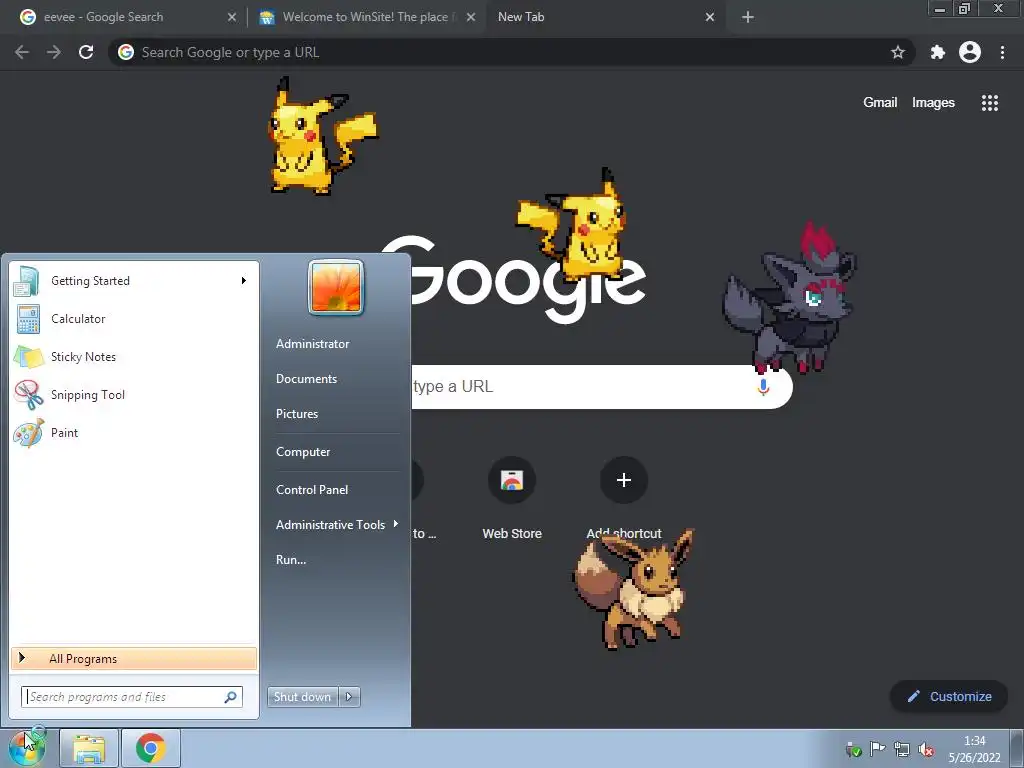Open the Google apps grid
This screenshot has width=1024, height=768.
coord(990,103)
